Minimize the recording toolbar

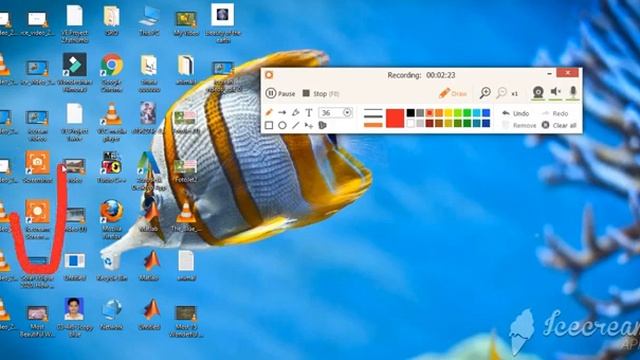(549, 73)
